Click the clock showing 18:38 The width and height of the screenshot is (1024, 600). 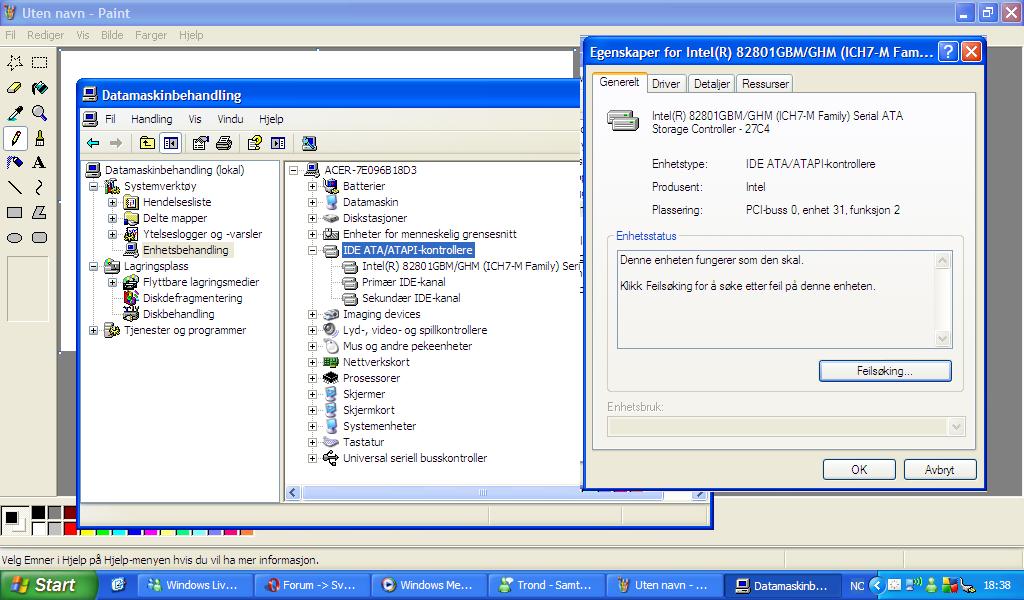[997, 586]
